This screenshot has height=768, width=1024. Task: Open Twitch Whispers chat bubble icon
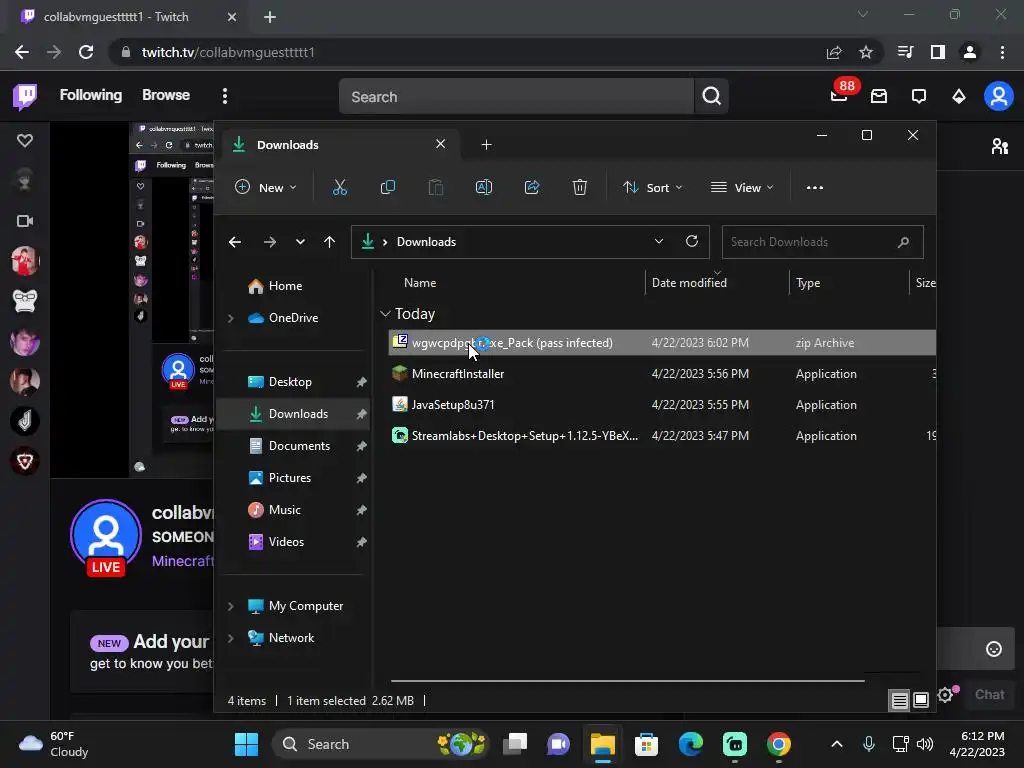tap(919, 97)
